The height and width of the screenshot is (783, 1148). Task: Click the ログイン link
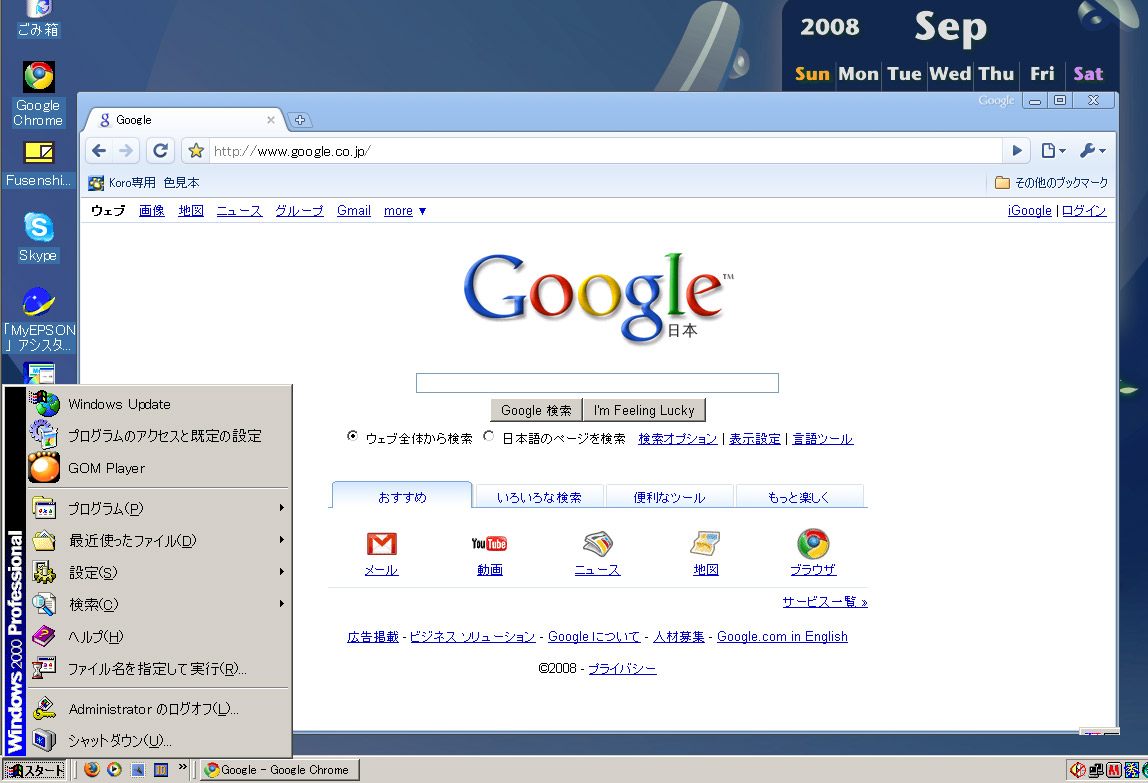coord(1084,211)
